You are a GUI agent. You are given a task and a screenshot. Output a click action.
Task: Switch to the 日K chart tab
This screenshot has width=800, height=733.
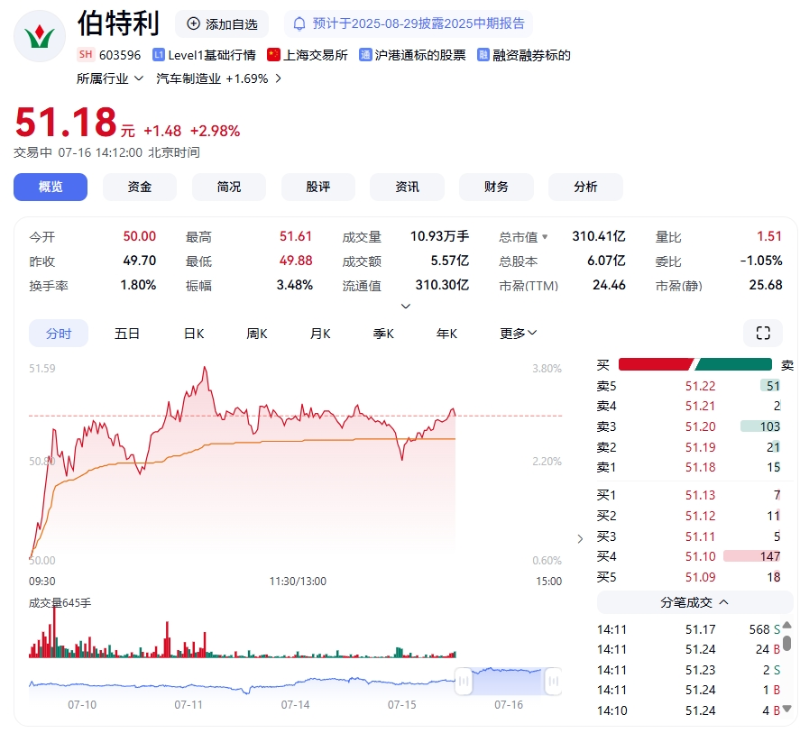tap(193, 333)
